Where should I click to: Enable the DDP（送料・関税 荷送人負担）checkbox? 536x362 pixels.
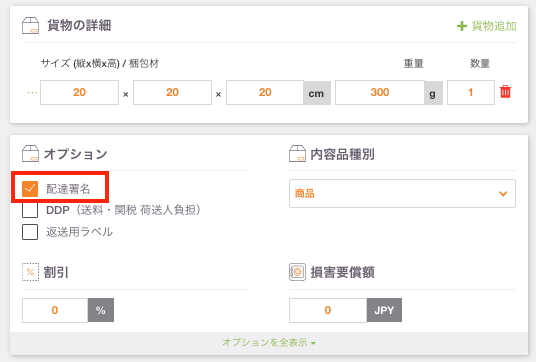coord(30,210)
